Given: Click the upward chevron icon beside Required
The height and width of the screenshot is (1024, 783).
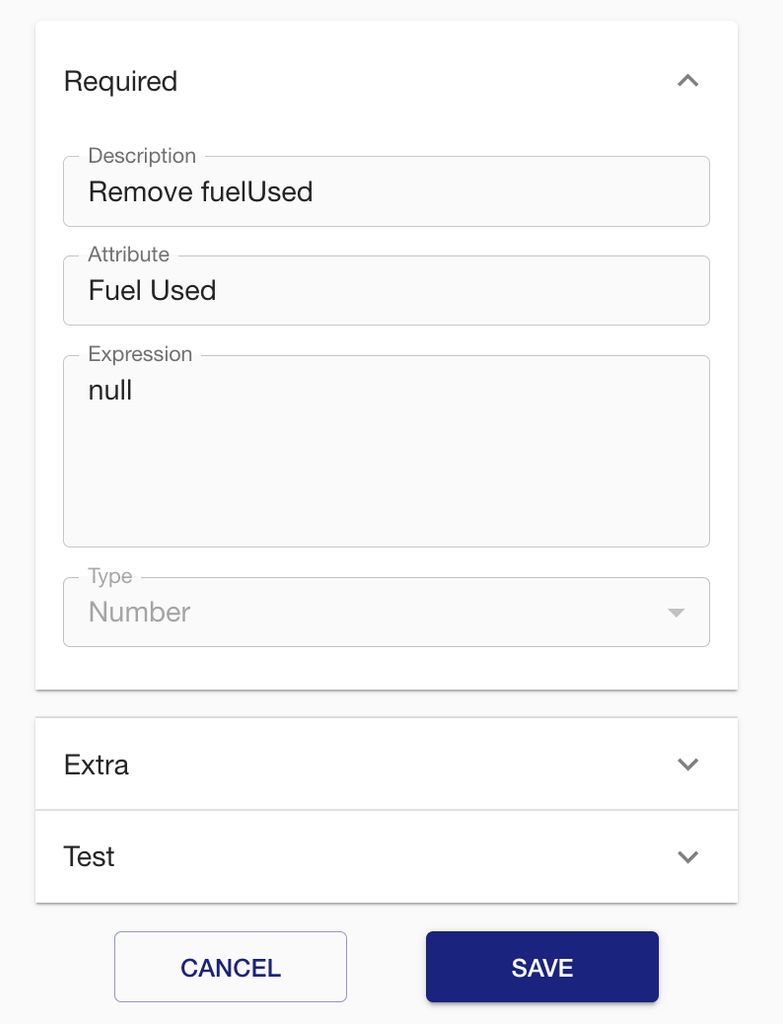Looking at the screenshot, I should point(687,80).
